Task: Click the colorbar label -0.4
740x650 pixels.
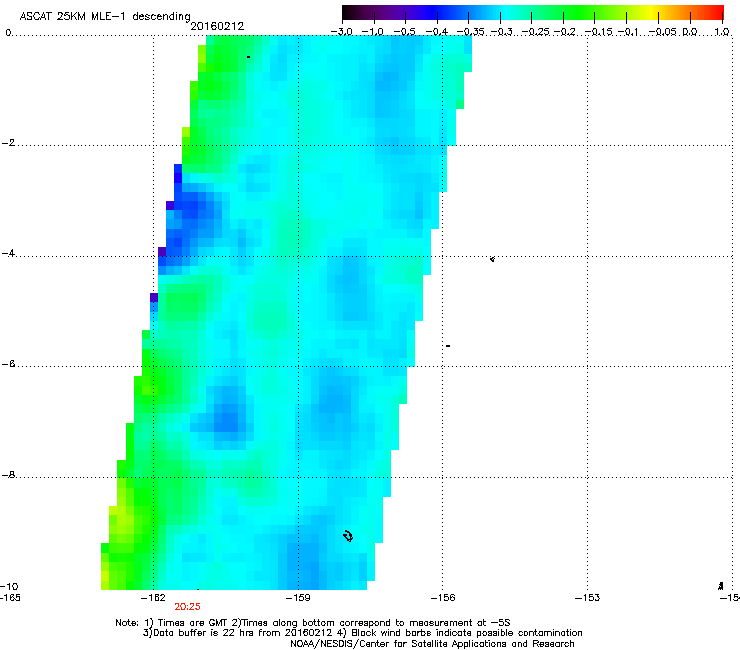Action: pyautogui.click(x=437, y=32)
